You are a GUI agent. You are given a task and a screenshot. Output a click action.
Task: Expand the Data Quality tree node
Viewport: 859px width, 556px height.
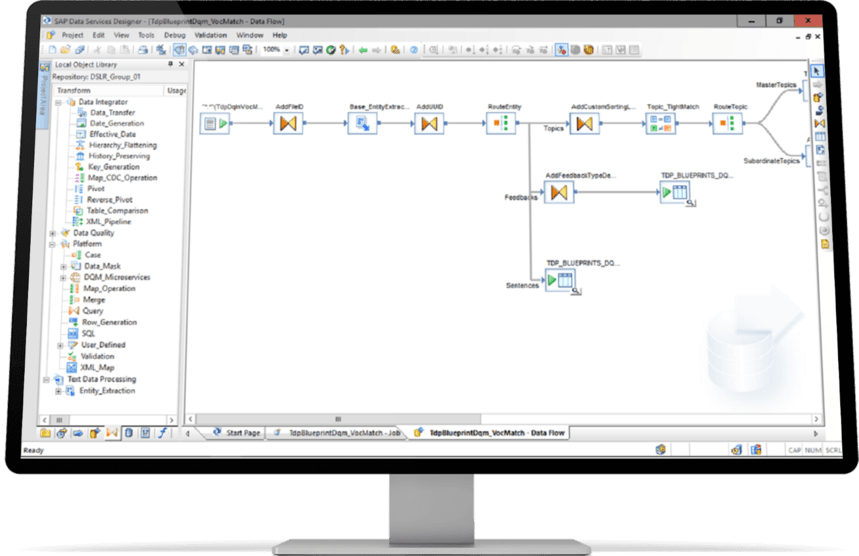pos(53,233)
